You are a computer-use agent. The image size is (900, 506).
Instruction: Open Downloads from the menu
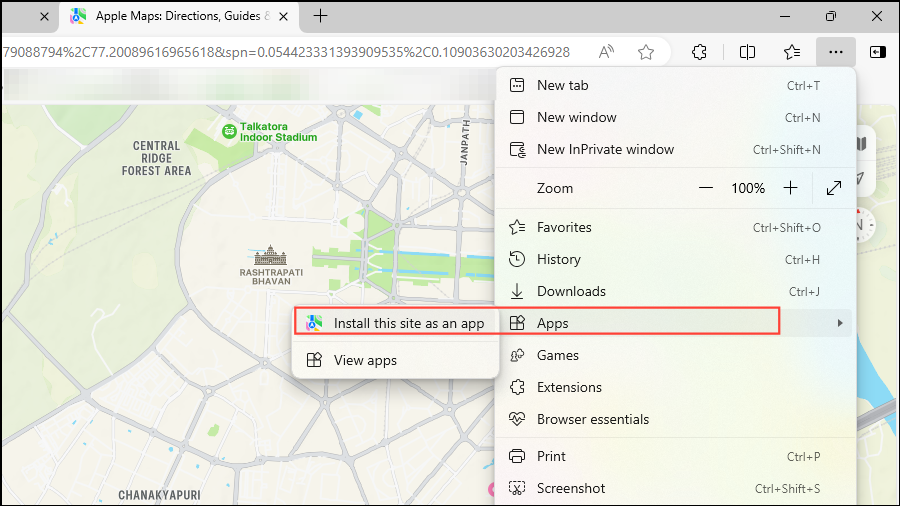(x=675, y=292)
